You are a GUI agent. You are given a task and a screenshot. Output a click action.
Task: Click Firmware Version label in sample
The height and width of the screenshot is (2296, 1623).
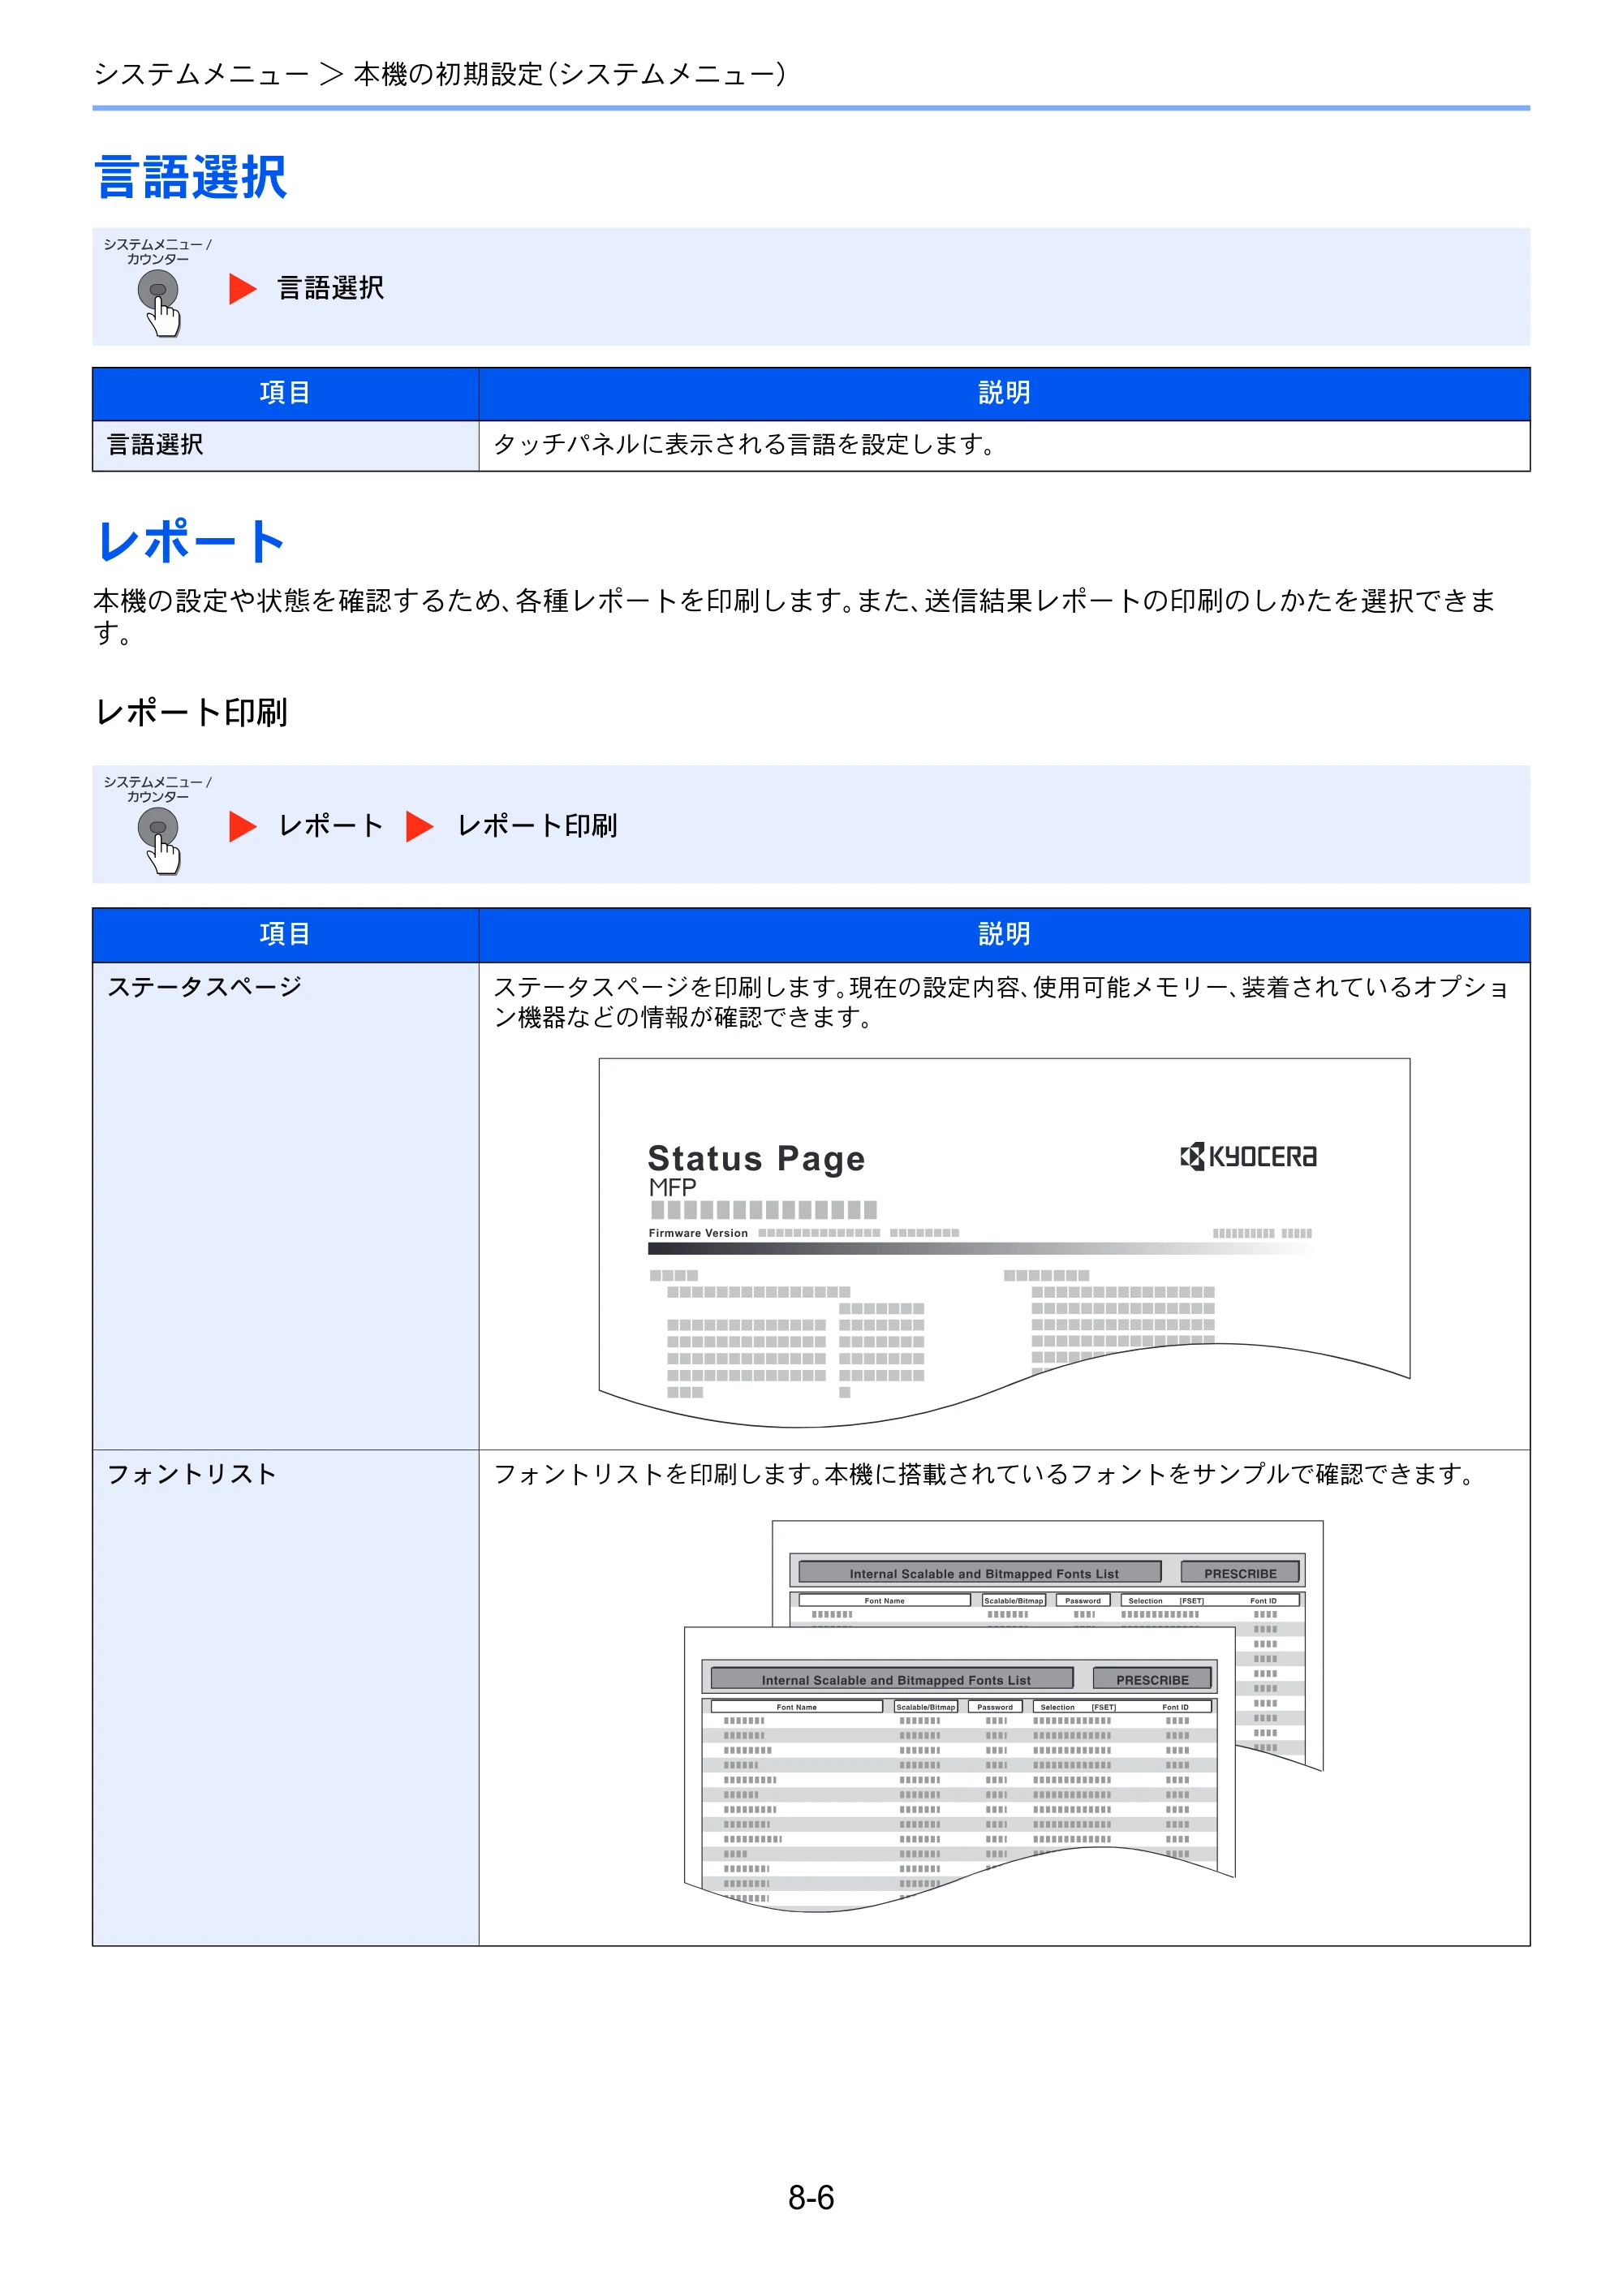coord(698,1233)
